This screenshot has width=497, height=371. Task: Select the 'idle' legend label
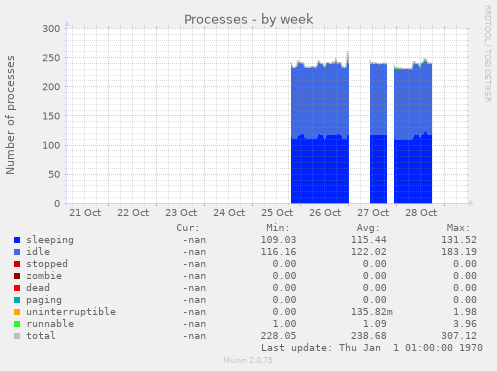[38, 252]
